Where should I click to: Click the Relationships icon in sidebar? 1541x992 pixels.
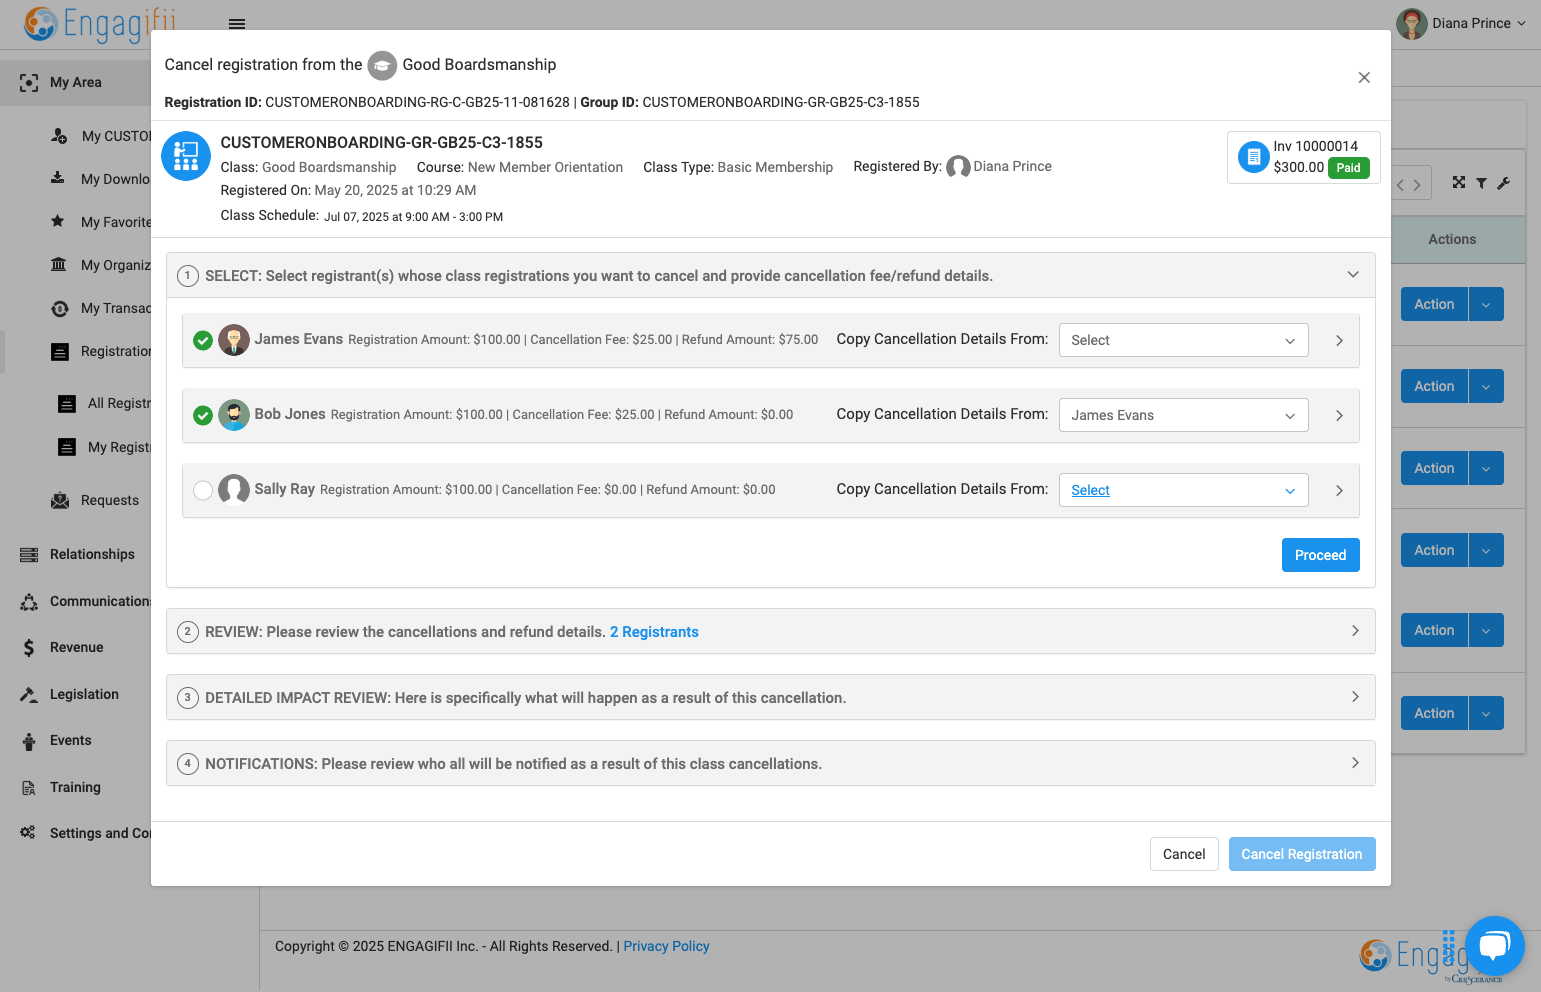(29, 554)
